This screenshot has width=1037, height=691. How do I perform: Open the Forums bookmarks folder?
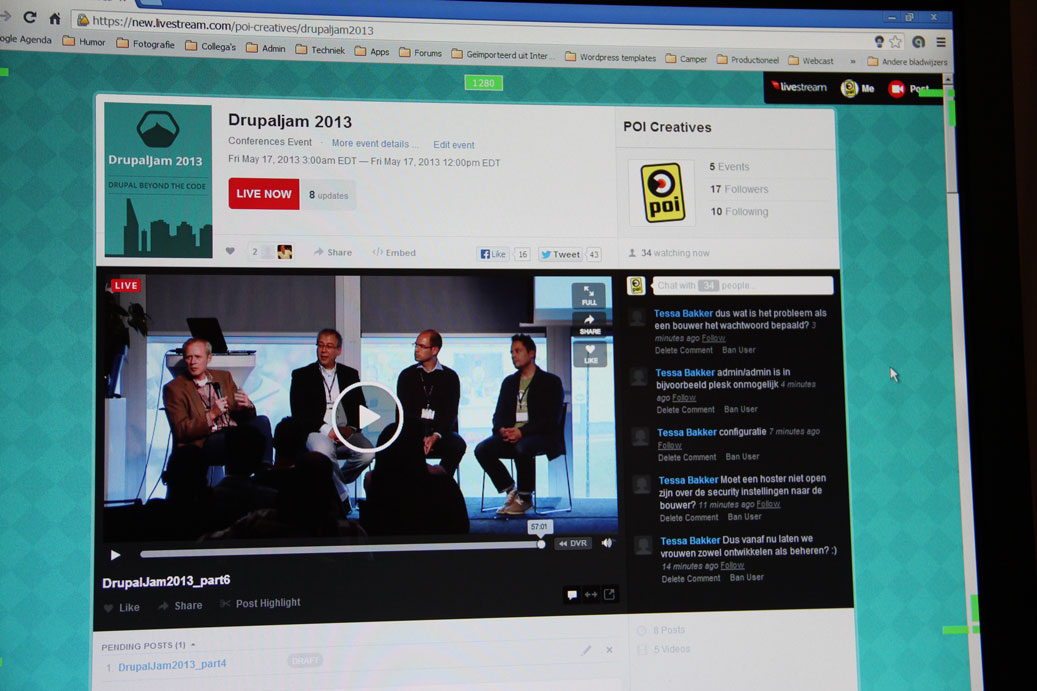(421, 53)
